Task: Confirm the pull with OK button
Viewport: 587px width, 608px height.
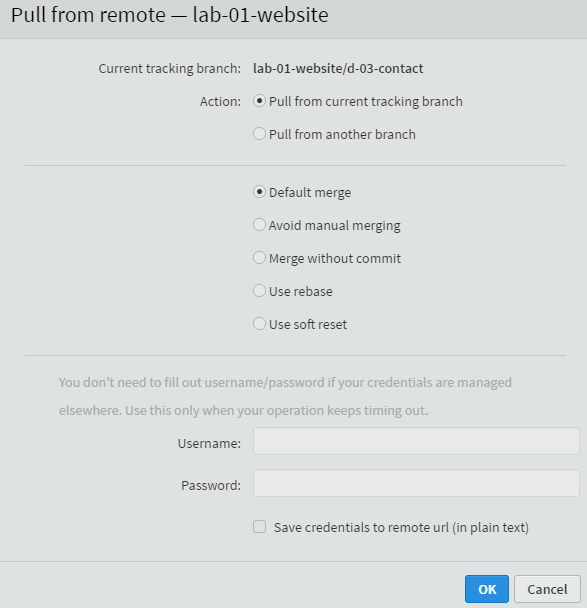Action: coord(487,589)
